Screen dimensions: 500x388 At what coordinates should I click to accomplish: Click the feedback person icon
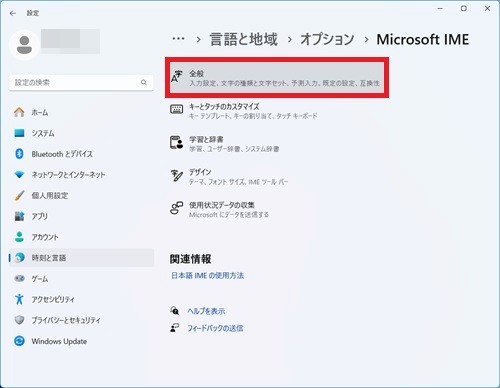click(175, 328)
